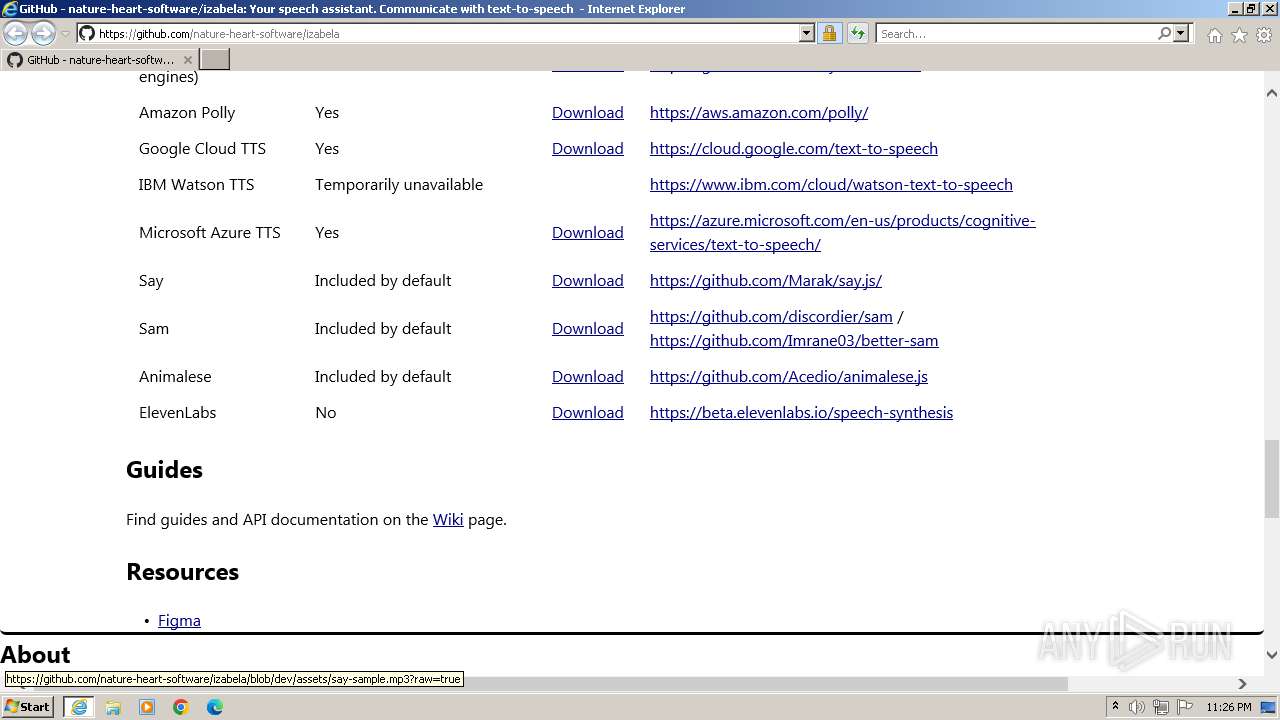The height and width of the screenshot is (720, 1280).
Task: Download the Amazon Polly sample
Action: (587, 113)
